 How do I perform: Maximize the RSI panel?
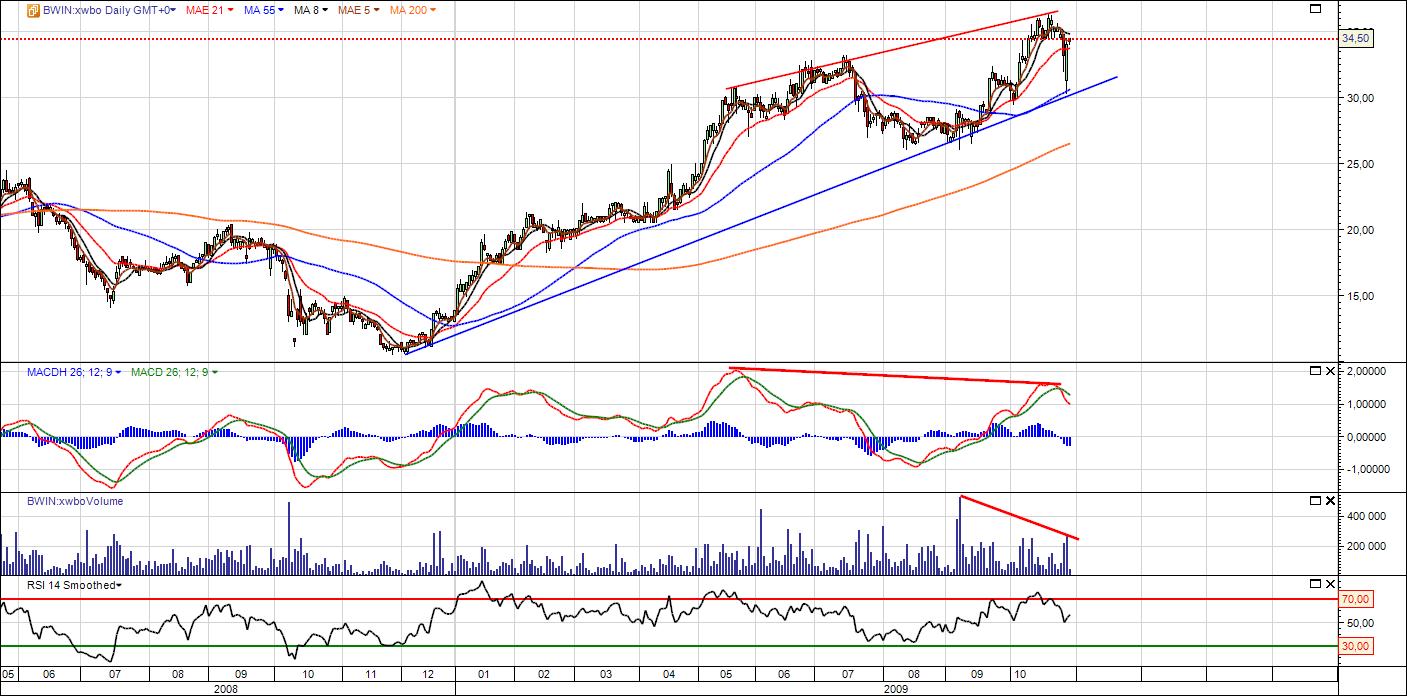pyautogui.click(x=1315, y=583)
